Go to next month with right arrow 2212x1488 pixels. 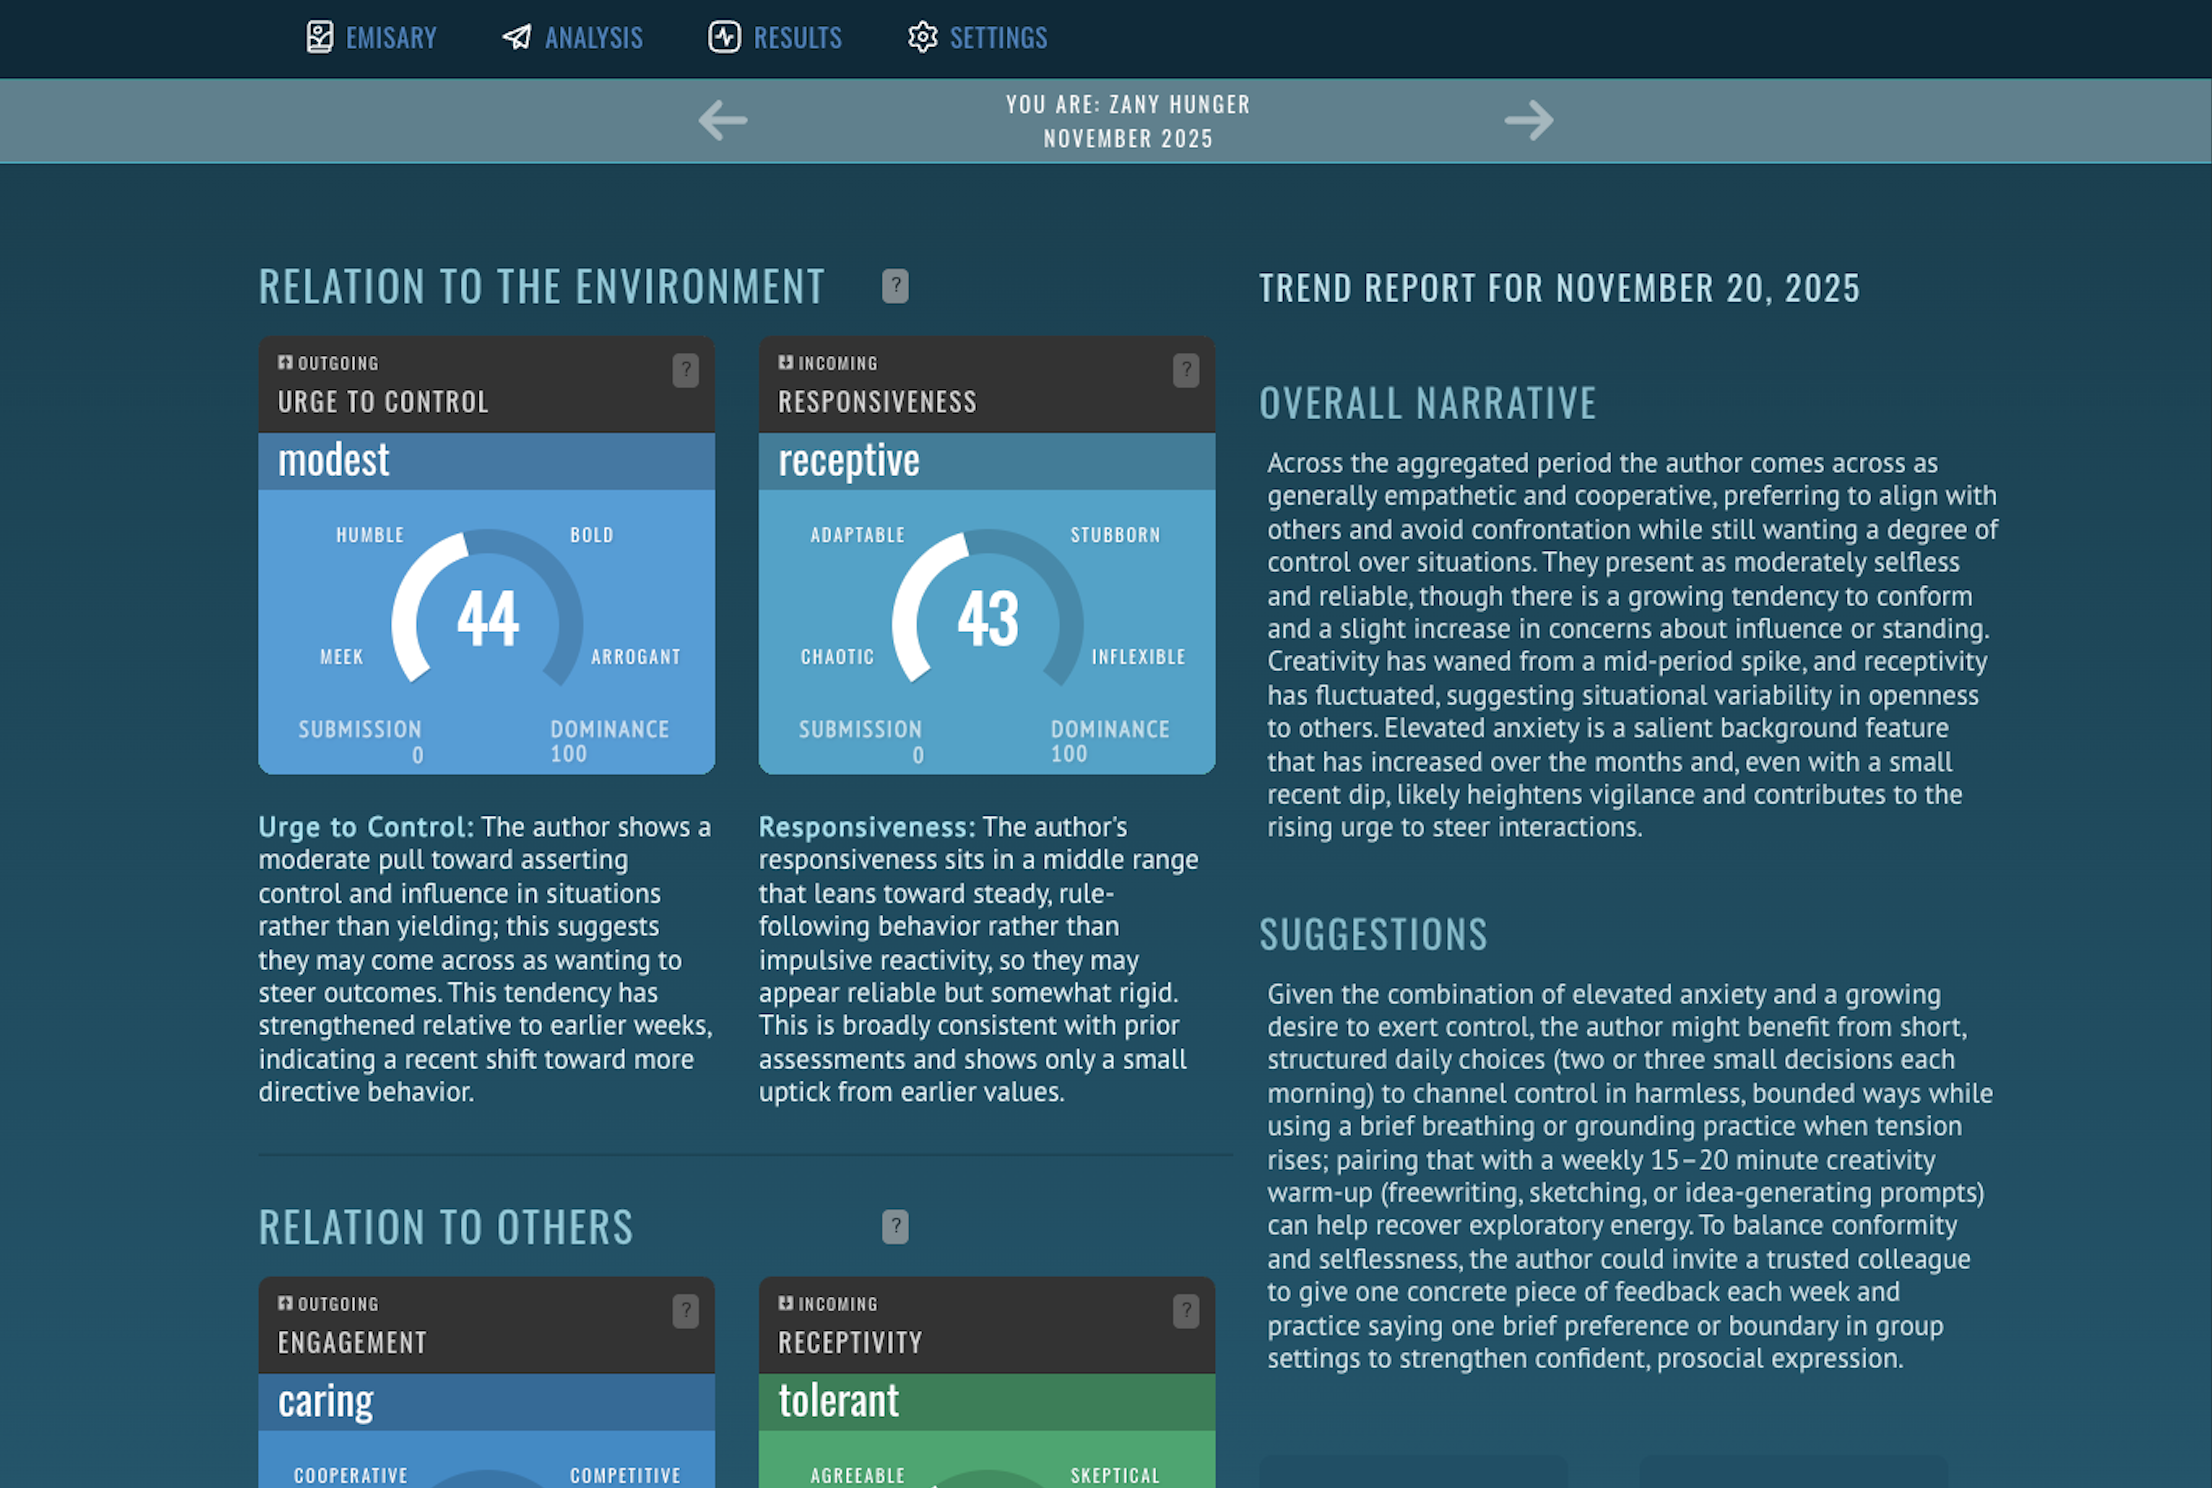click(1528, 121)
